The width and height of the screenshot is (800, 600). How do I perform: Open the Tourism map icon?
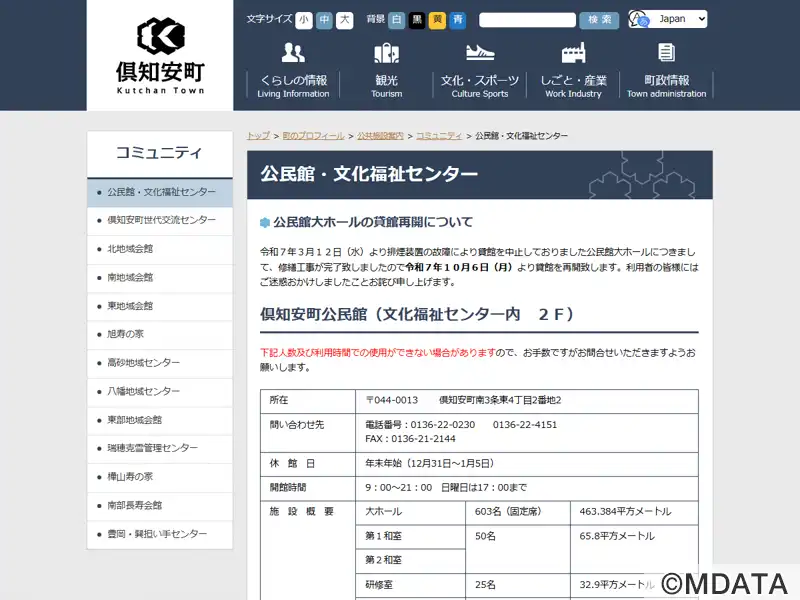[x=387, y=53]
